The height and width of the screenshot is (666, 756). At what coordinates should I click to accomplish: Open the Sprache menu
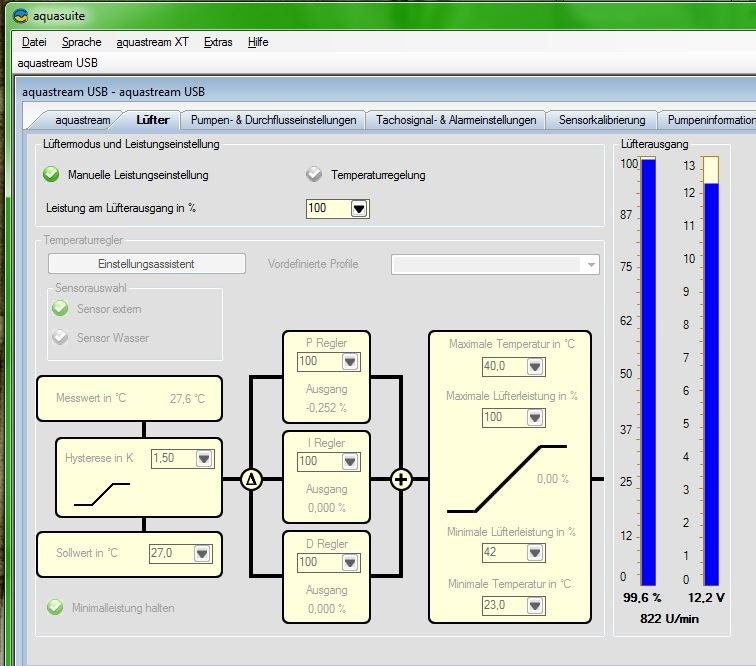(81, 42)
